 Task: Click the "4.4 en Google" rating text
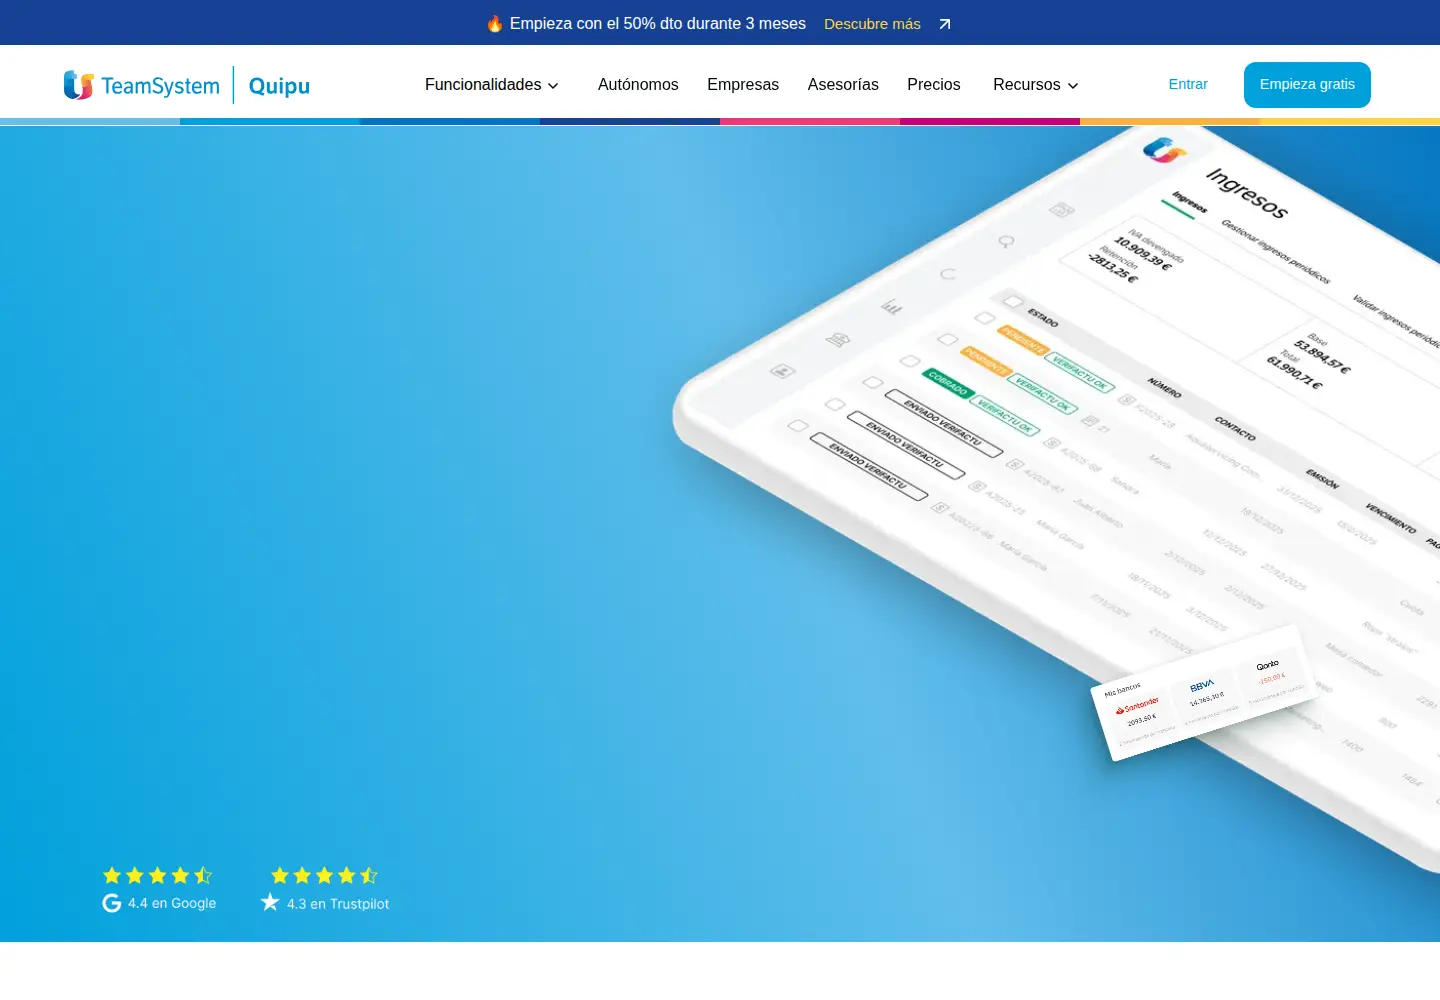(172, 903)
